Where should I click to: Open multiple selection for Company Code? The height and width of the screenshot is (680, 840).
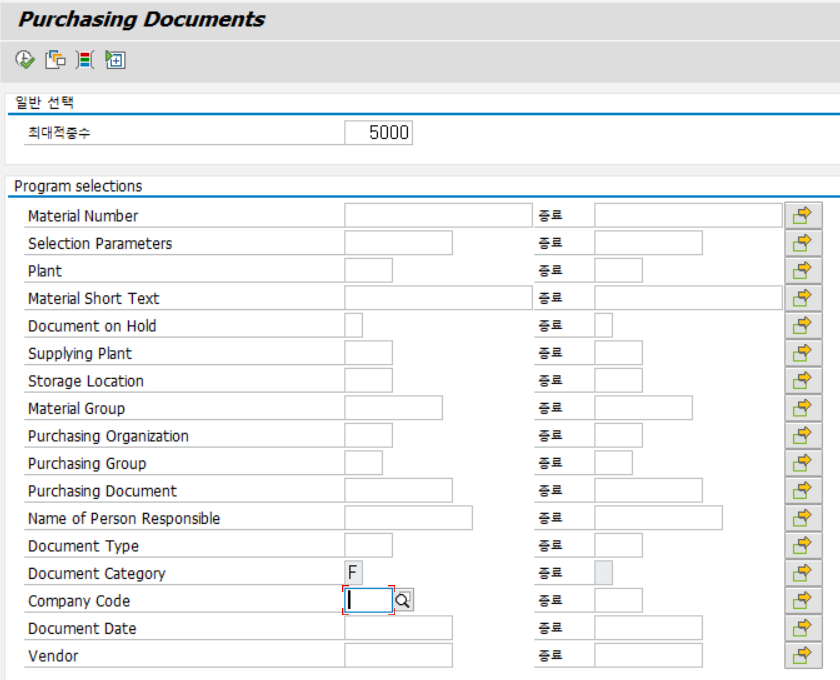803,601
